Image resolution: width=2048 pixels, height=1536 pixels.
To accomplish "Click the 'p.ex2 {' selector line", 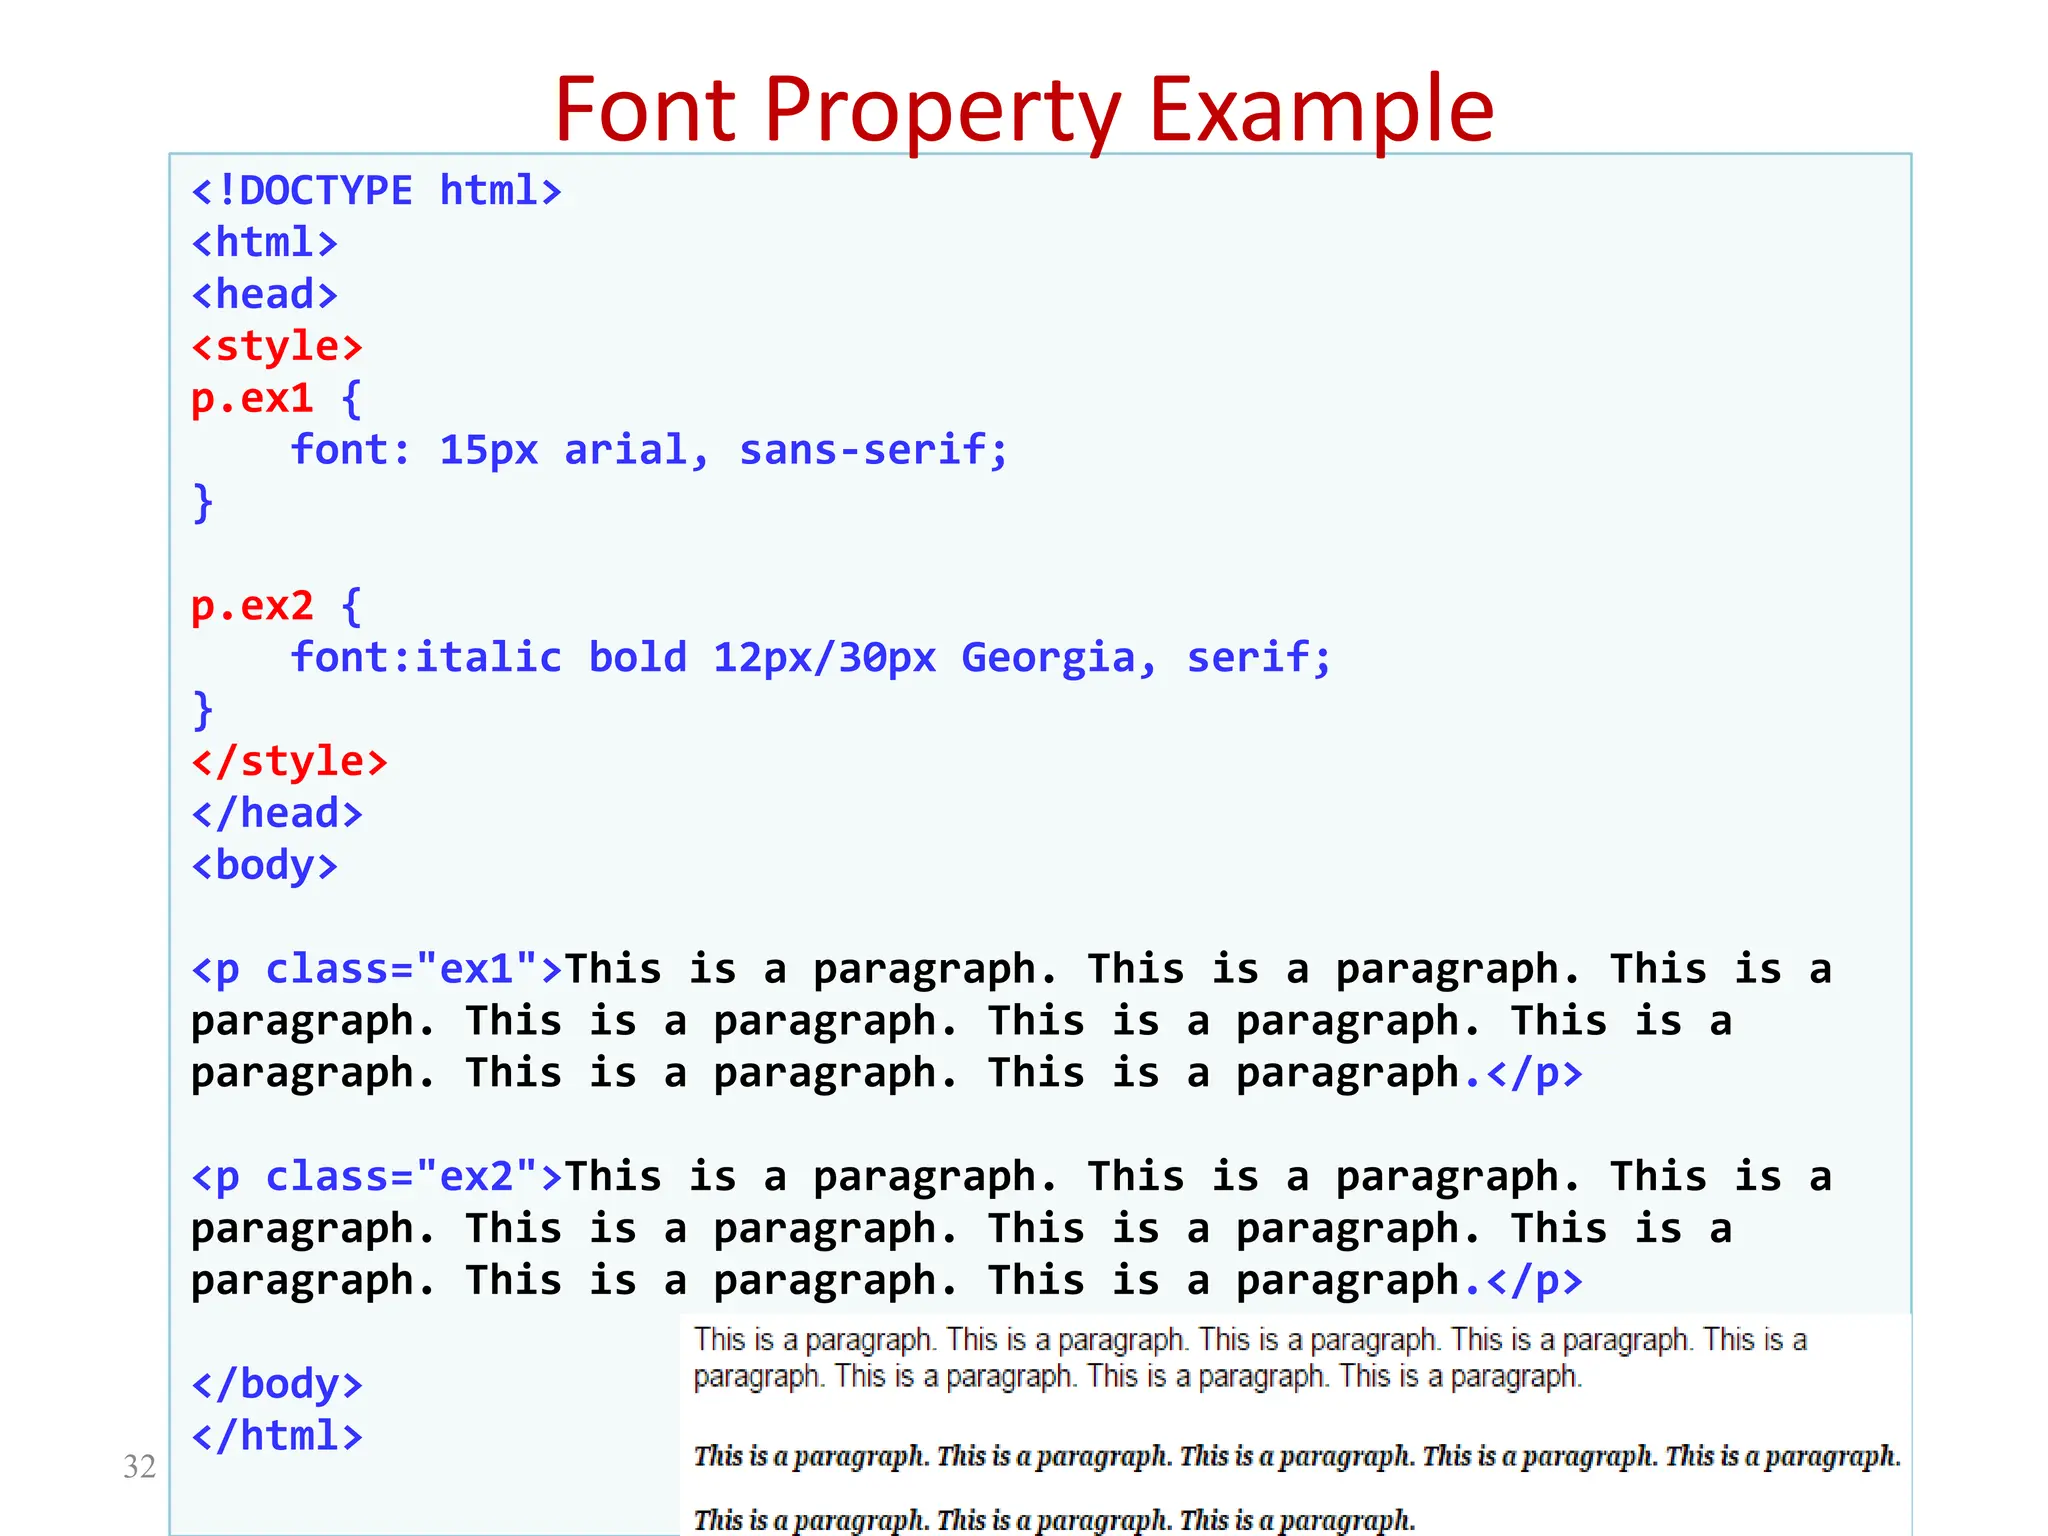I will pos(277,606).
